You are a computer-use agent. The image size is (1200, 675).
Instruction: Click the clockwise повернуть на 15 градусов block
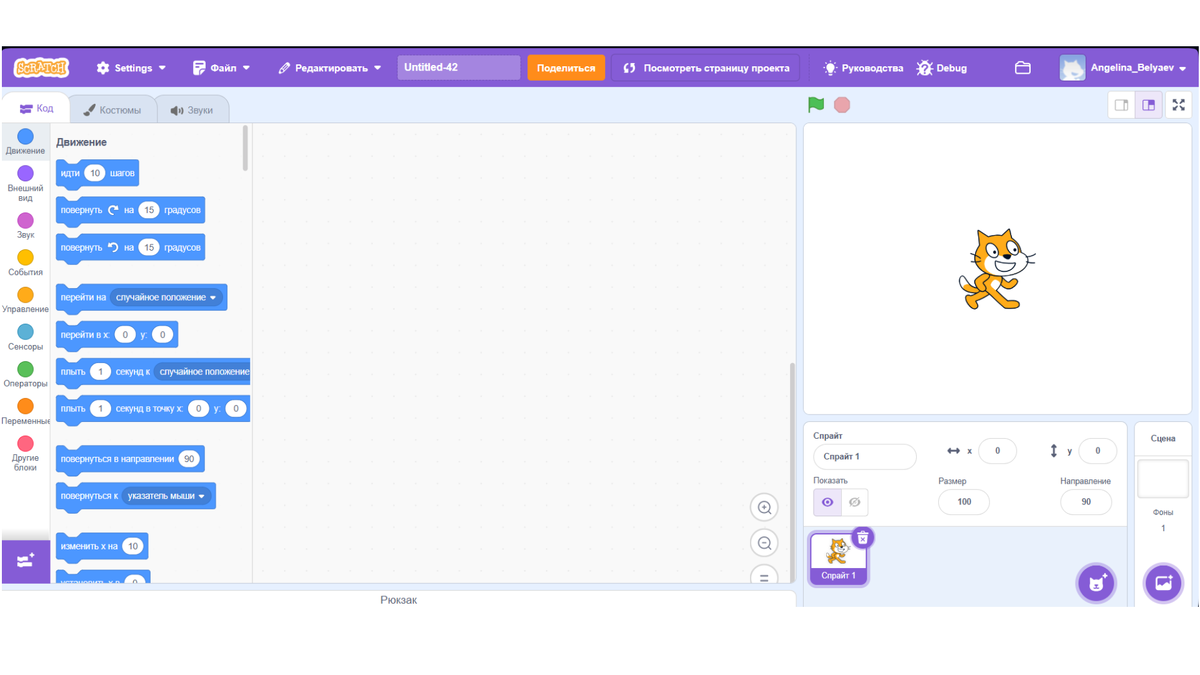(130, 210)
